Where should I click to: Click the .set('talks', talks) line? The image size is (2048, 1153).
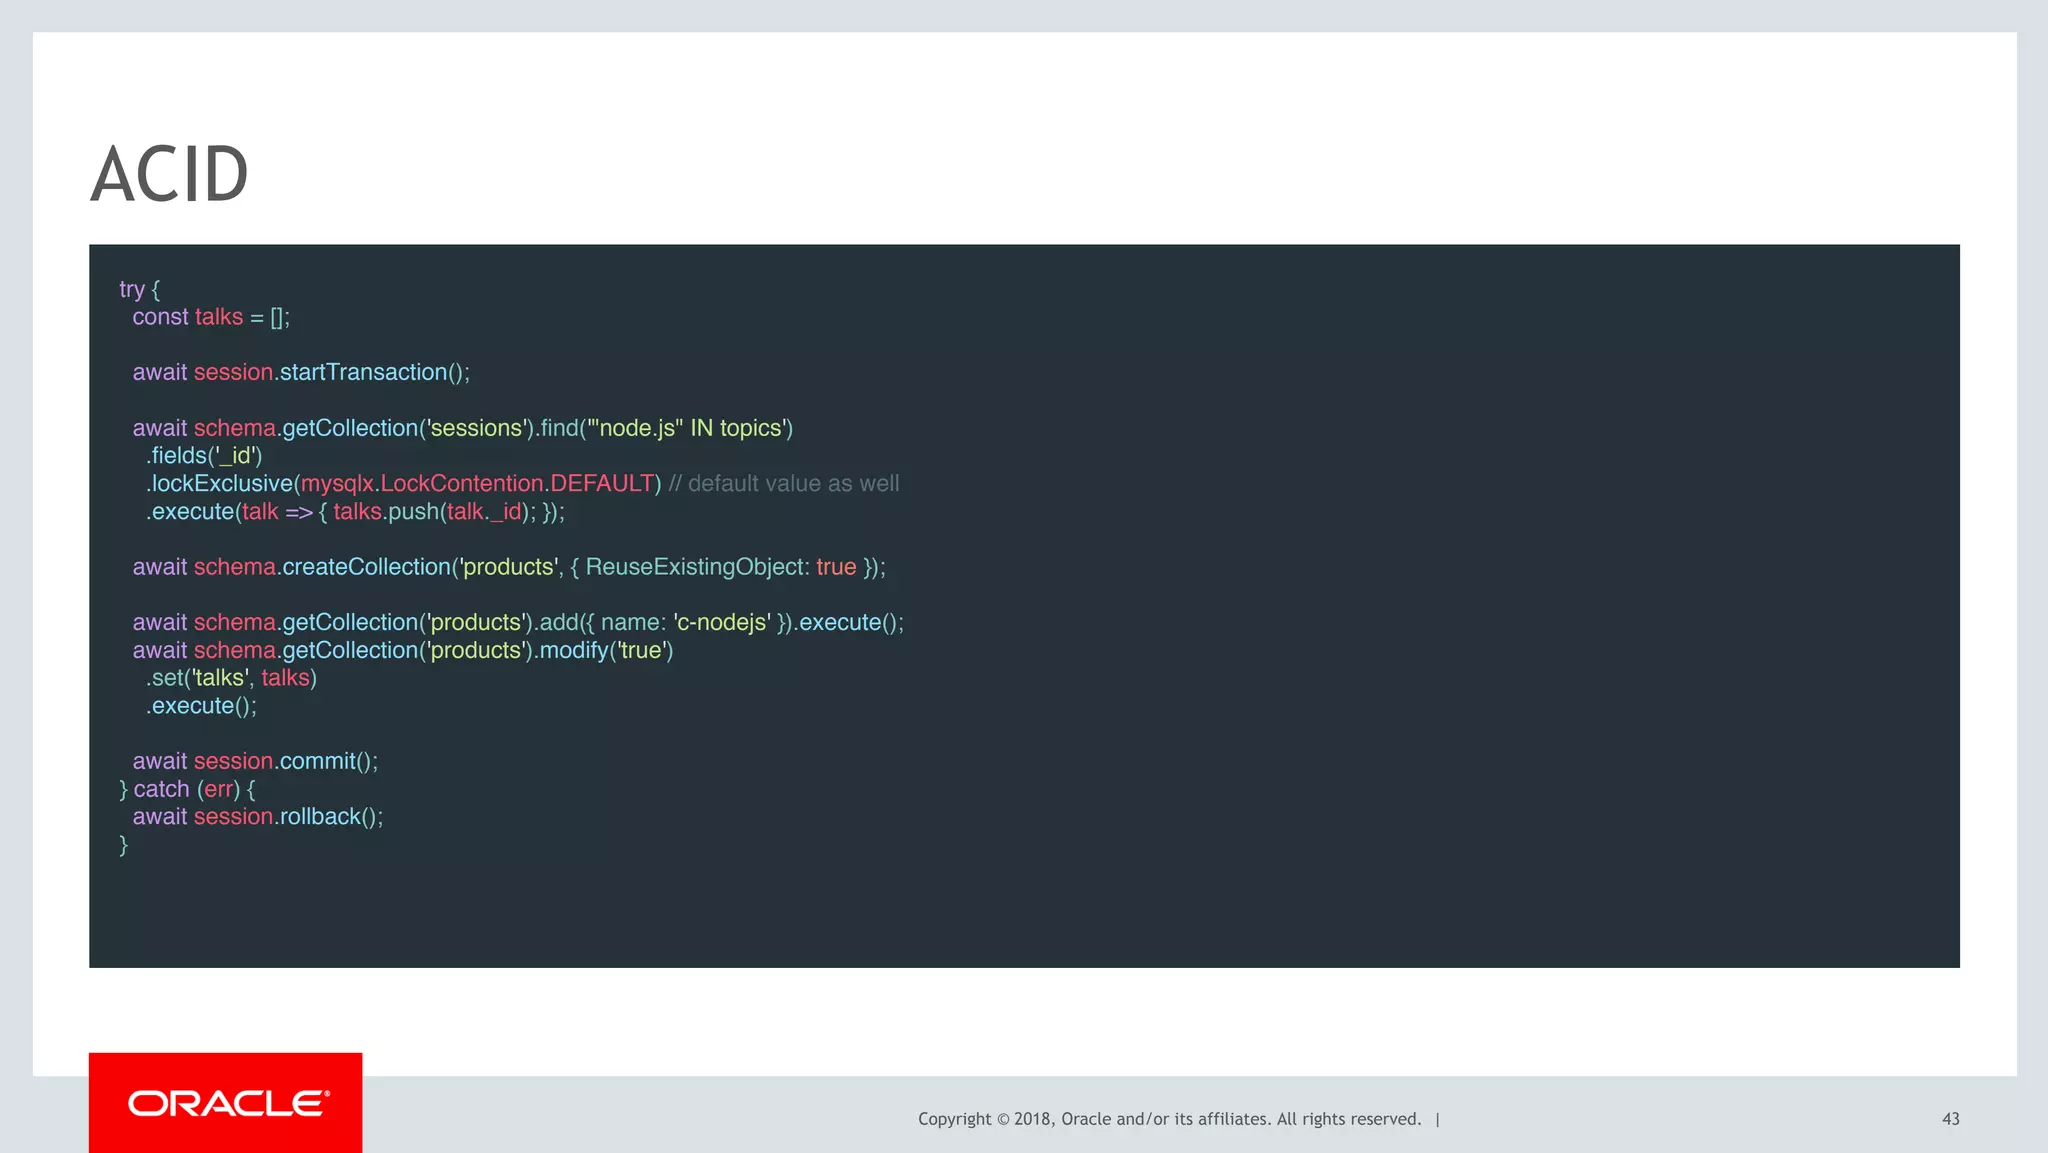pos(232,678)
